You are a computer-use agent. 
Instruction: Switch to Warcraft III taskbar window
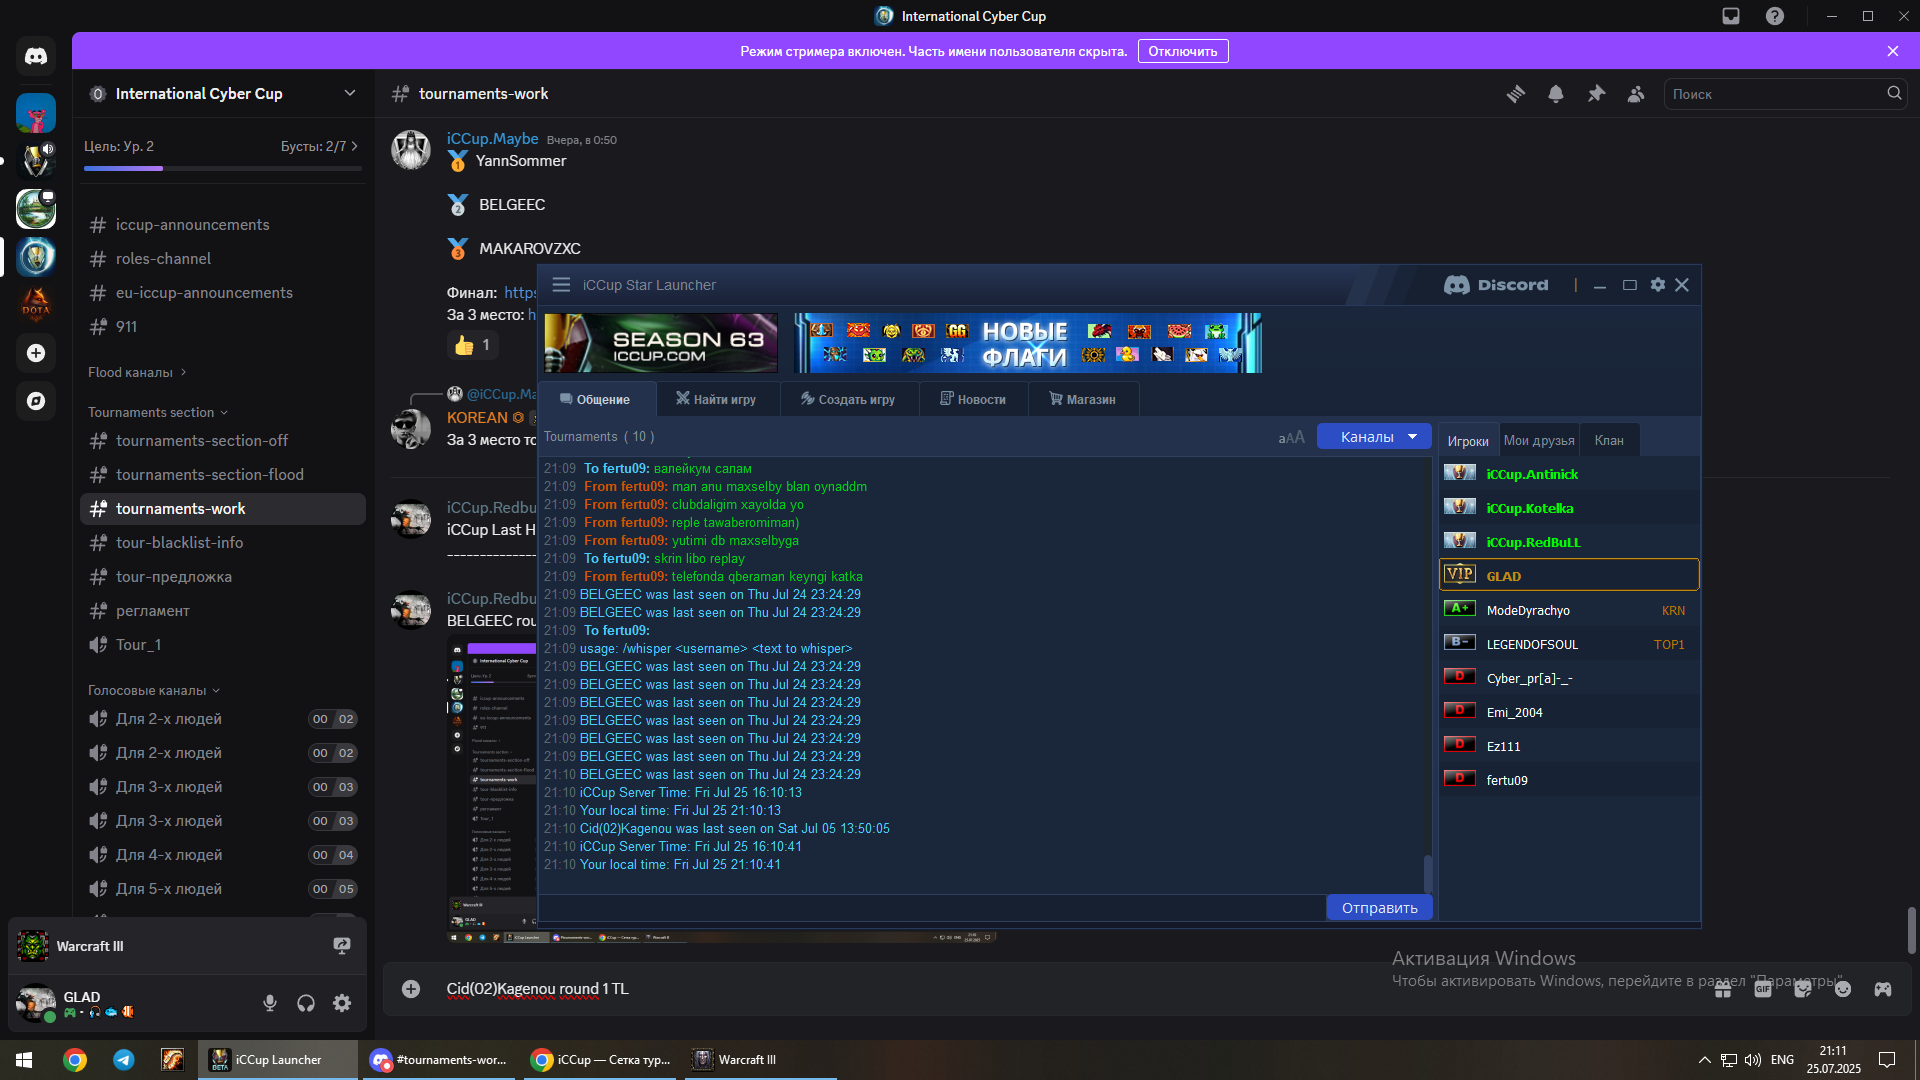(760, 1060)
